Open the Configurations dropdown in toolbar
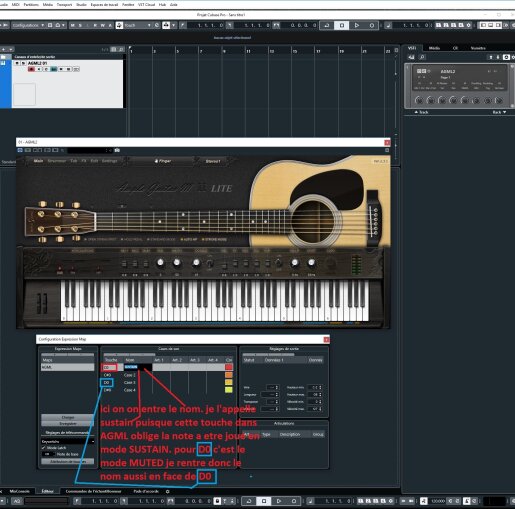Screen dimensions: 515x509 pyautogui.click(x=28, y=25)
